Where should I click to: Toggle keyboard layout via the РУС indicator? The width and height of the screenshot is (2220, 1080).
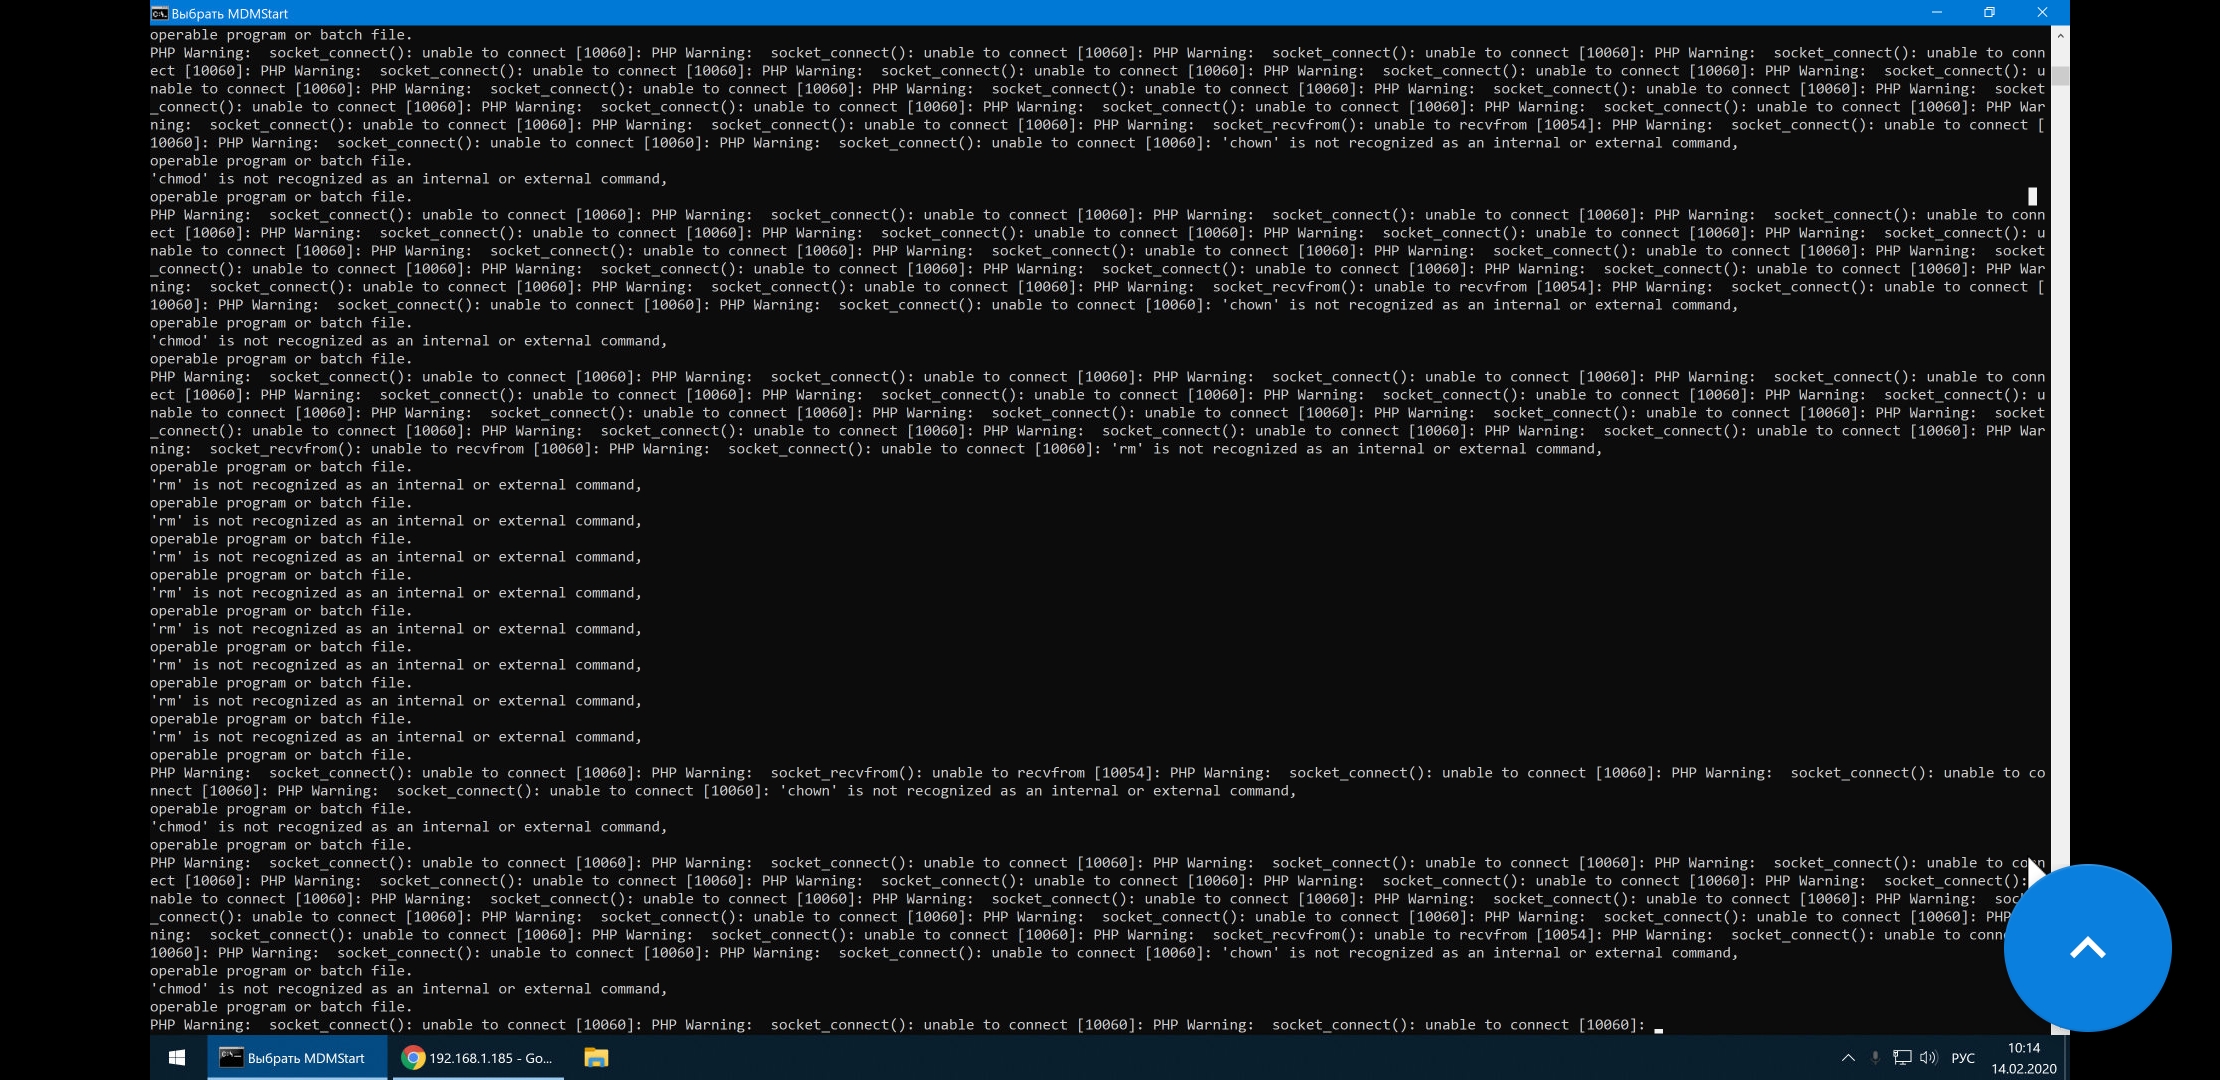(x=1963, y=1057)
